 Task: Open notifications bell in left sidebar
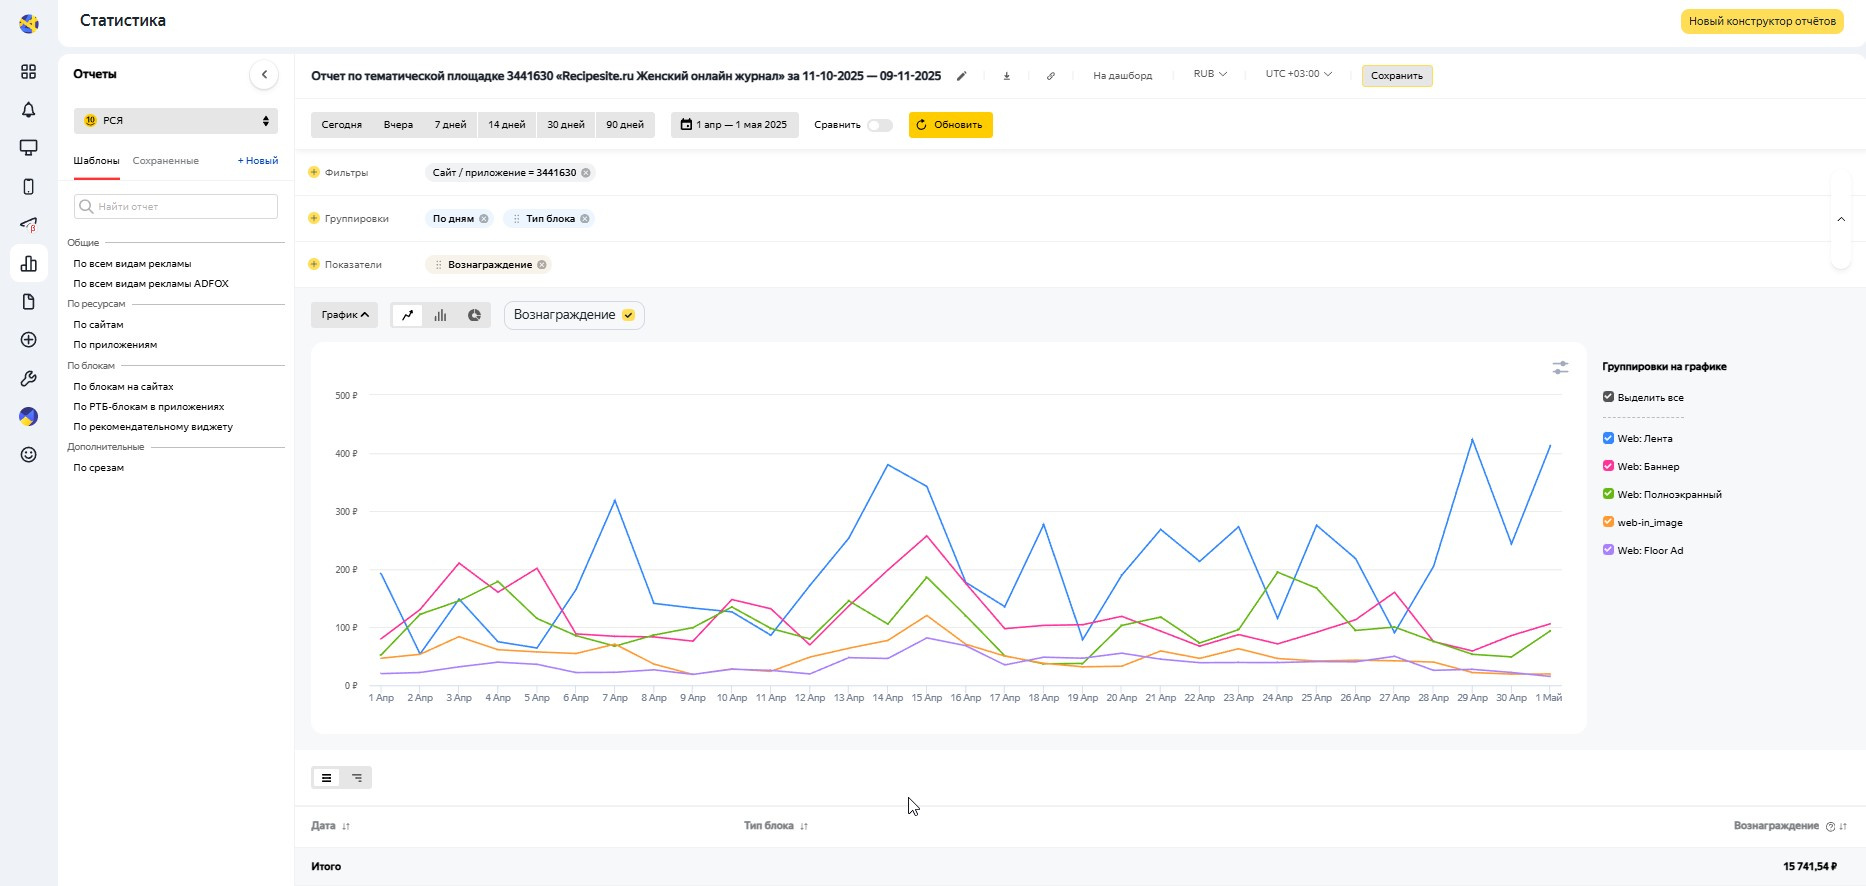[28, 110]
